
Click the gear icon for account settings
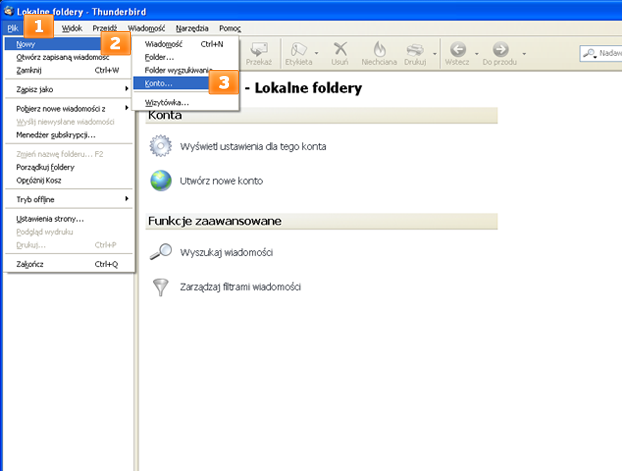pos(161,146)
